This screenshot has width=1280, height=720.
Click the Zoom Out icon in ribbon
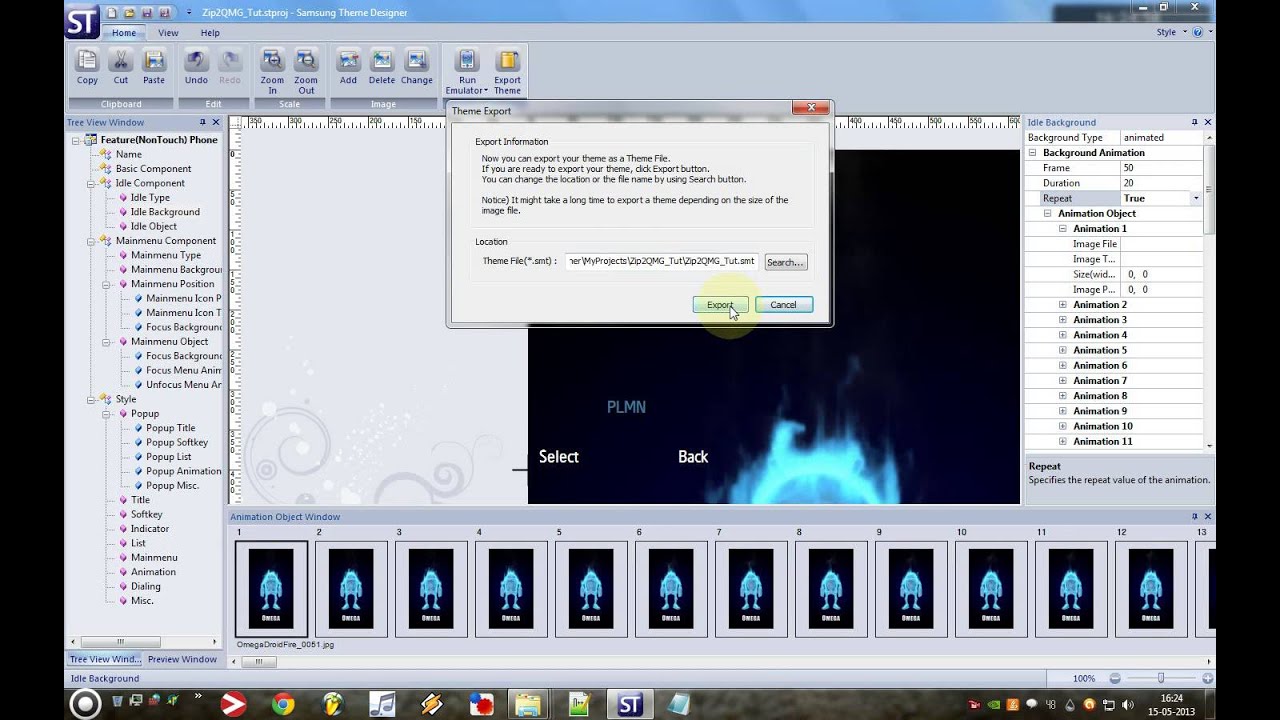point(306,60)
